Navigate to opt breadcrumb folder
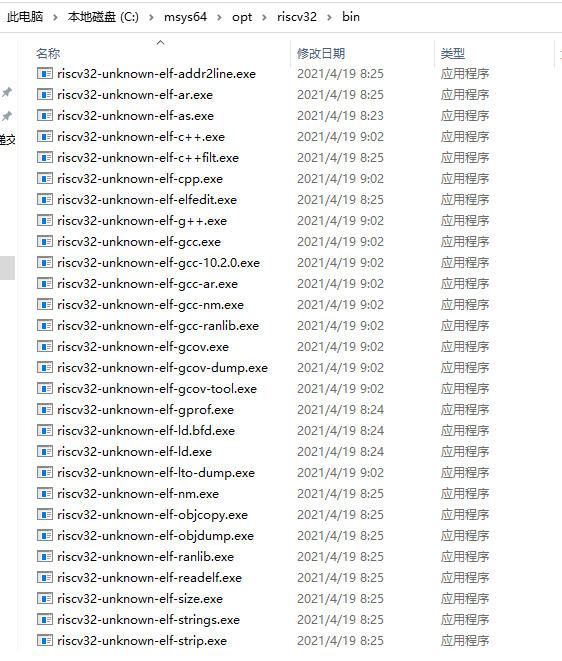562x661 pixels. coord(242,17)
